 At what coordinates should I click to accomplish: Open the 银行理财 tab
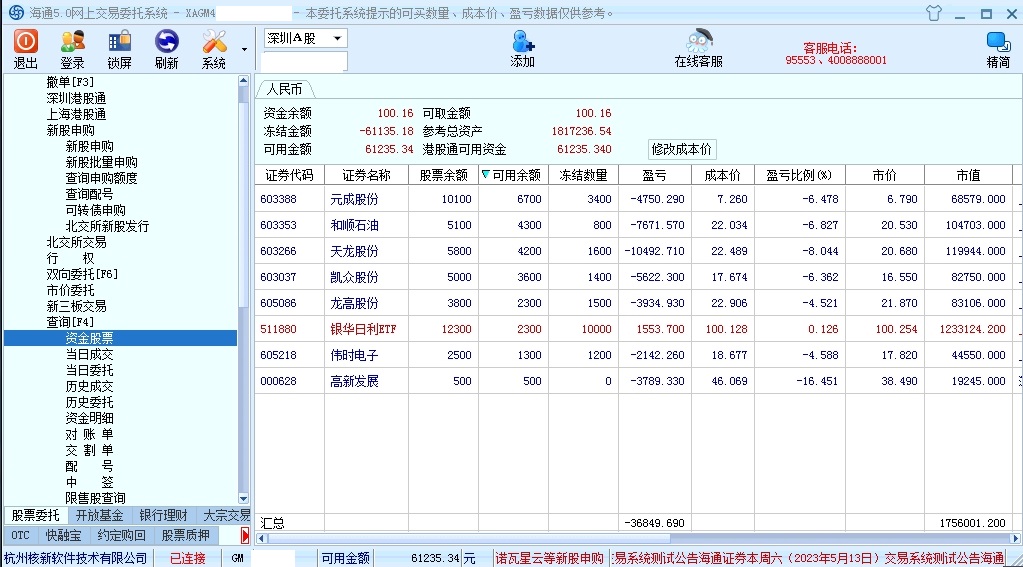[x=162, y=515]
